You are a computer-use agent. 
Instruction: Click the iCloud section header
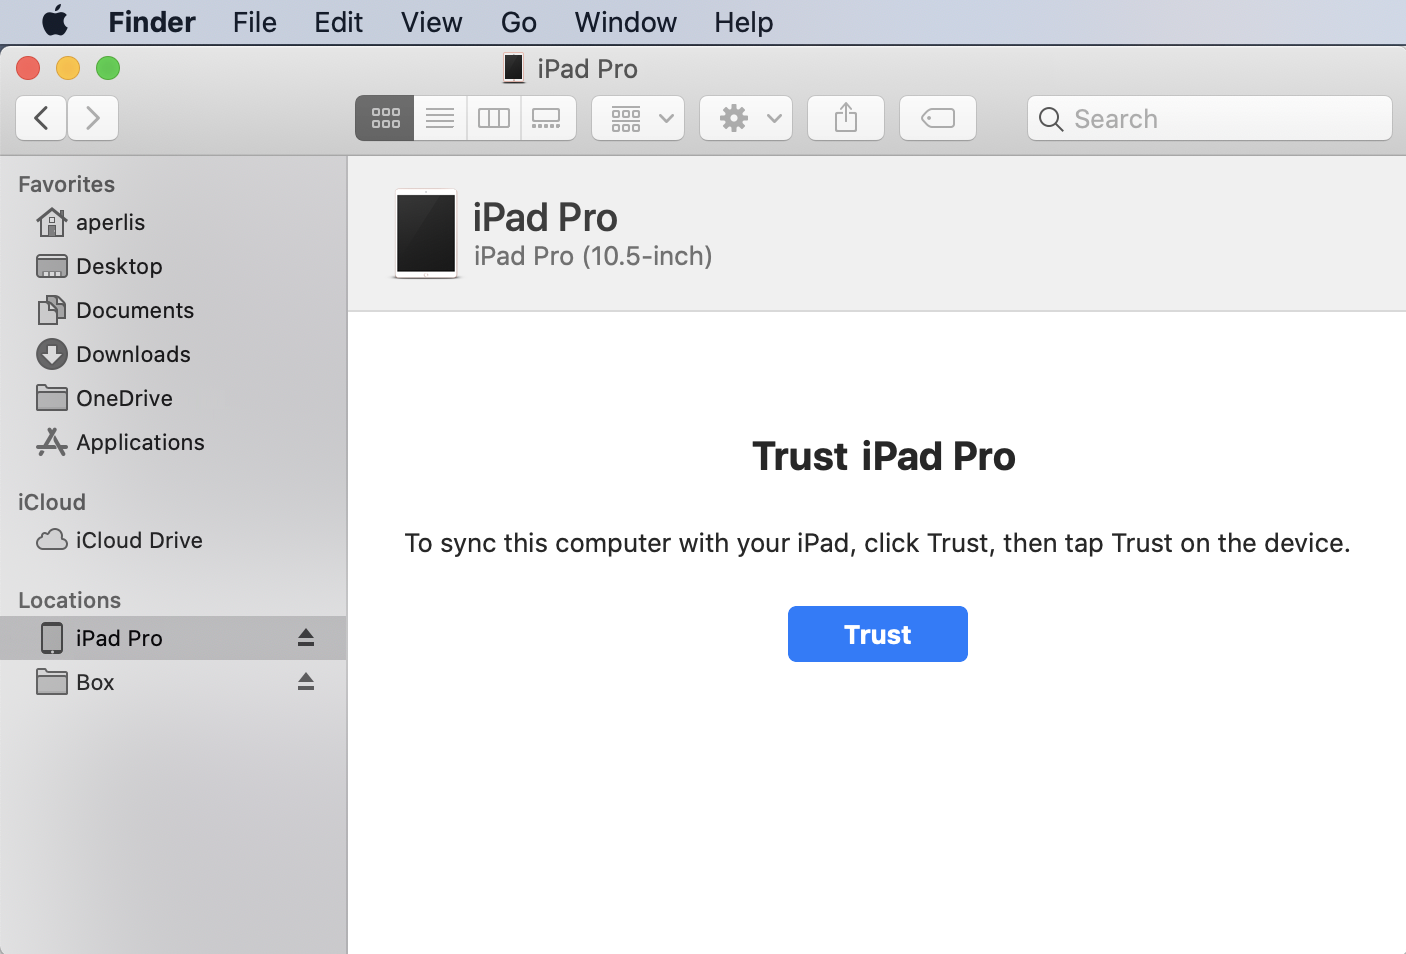[x=52, y=502]
